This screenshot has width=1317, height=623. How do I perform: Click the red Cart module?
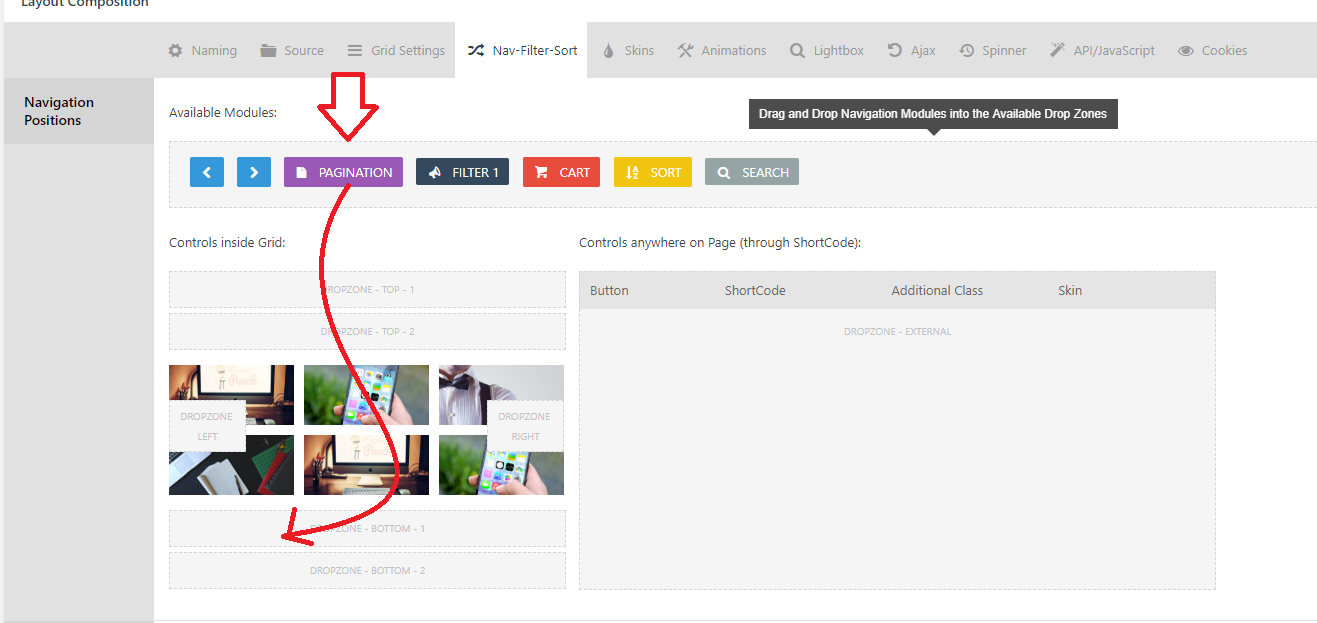[x=562, y=172]
